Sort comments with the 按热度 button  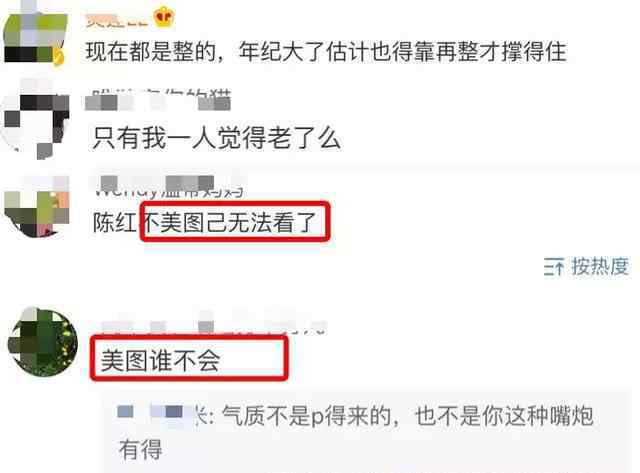586,266
